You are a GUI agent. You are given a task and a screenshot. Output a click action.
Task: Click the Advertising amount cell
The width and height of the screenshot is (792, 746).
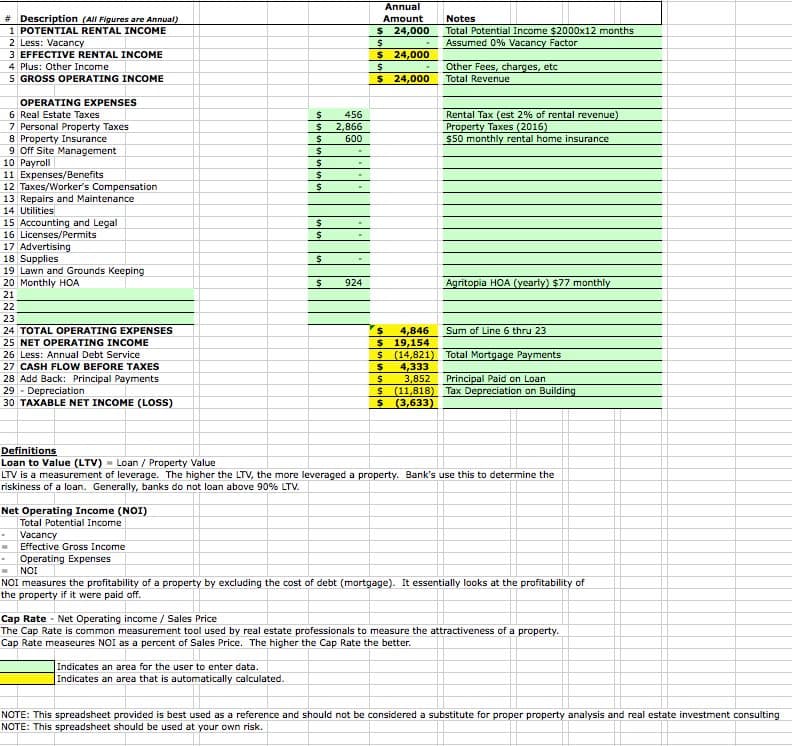coord(339,247)
